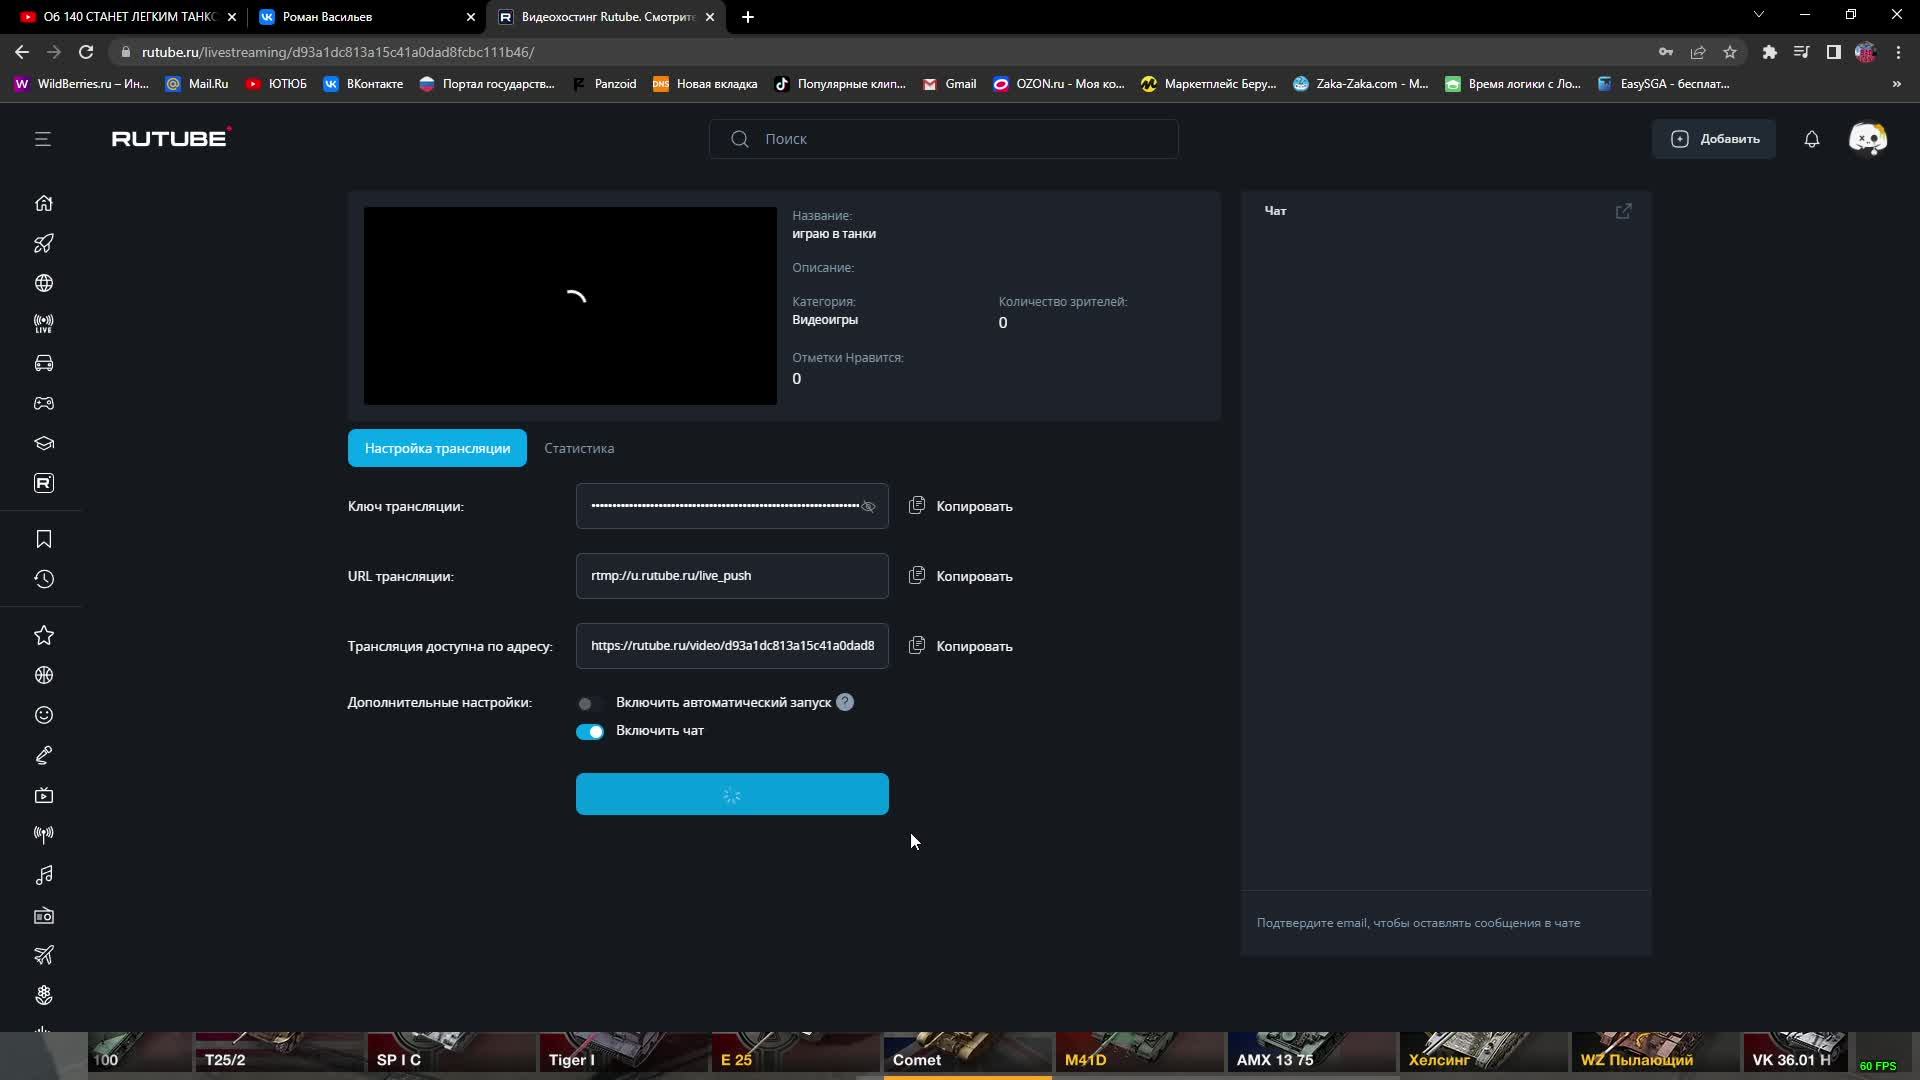This screenshot has width=1920, height=1080.
Task: Enable the automatic start toggle
Action: [589, 703]
